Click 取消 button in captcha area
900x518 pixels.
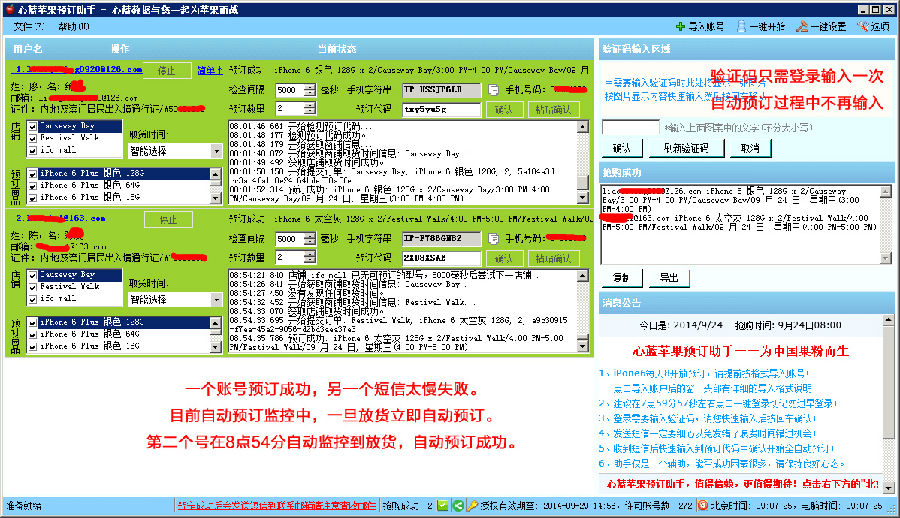click(x=750, y=148)
